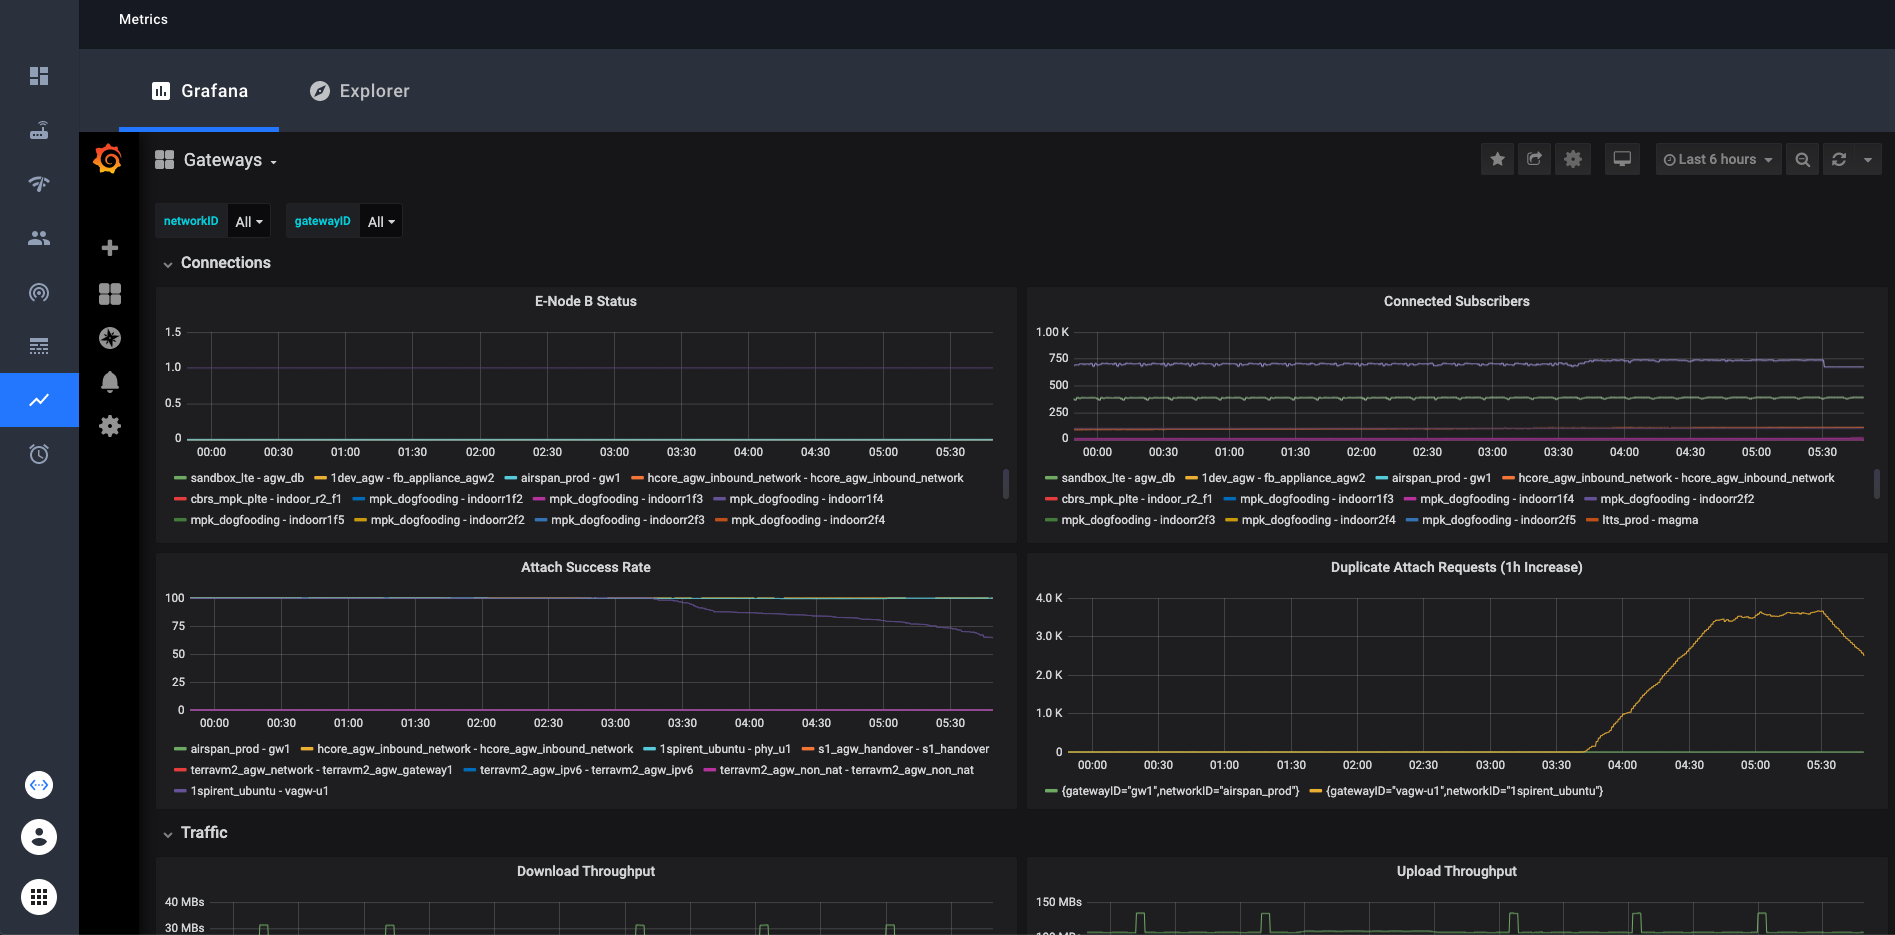Open the networkID All dropdown

pos(248,220)
